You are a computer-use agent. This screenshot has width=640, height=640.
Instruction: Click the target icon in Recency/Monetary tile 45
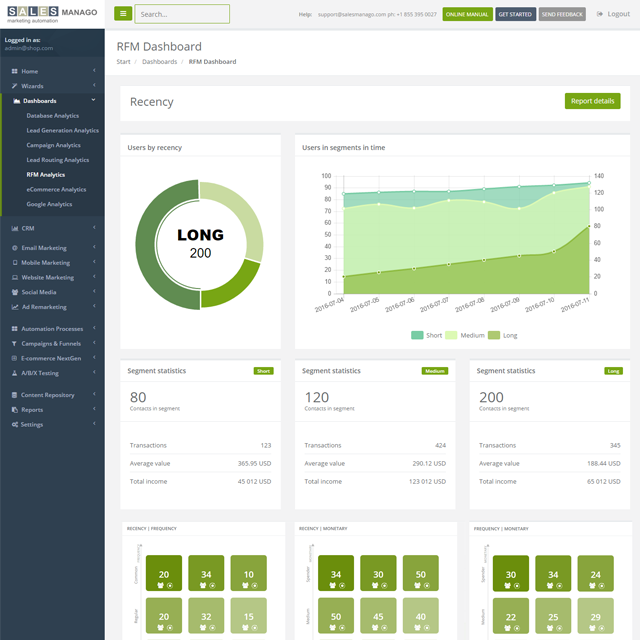(384, 628)
